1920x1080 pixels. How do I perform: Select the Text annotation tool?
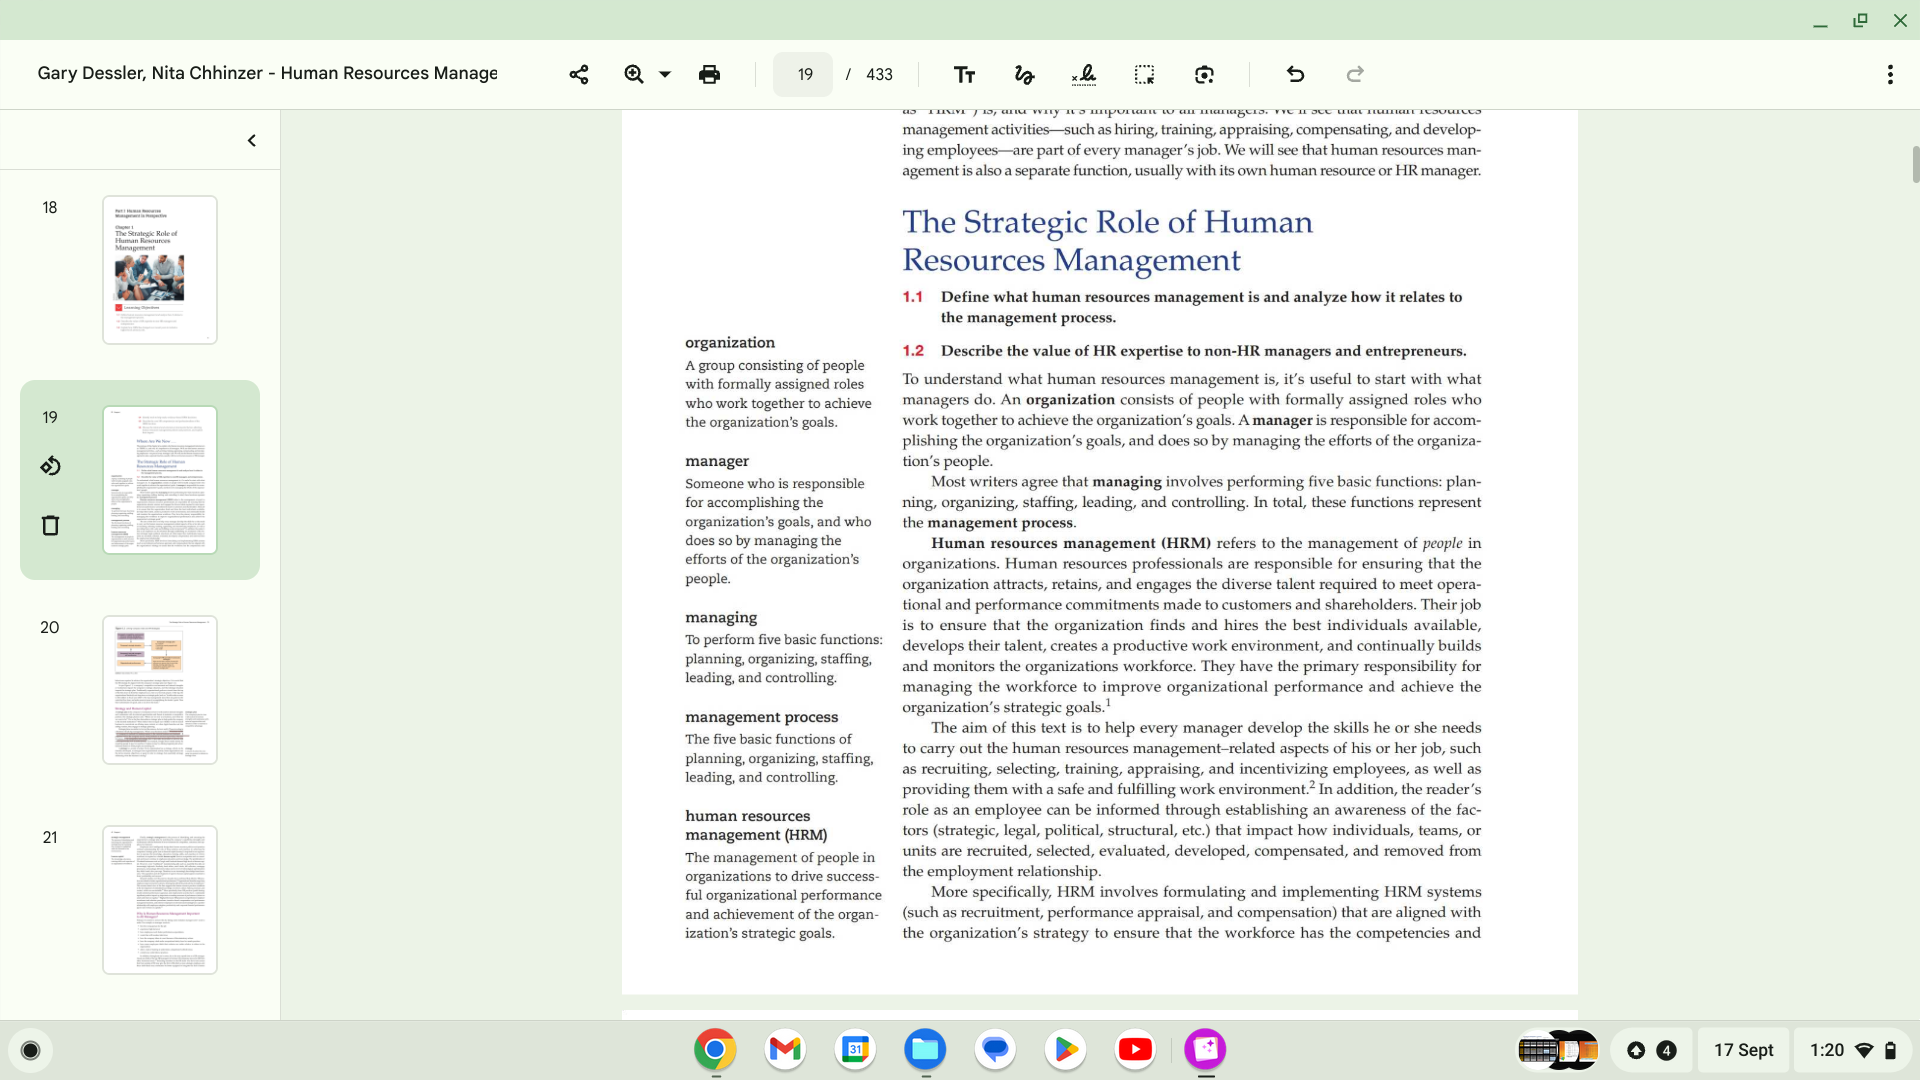click(x=964, y=74)
